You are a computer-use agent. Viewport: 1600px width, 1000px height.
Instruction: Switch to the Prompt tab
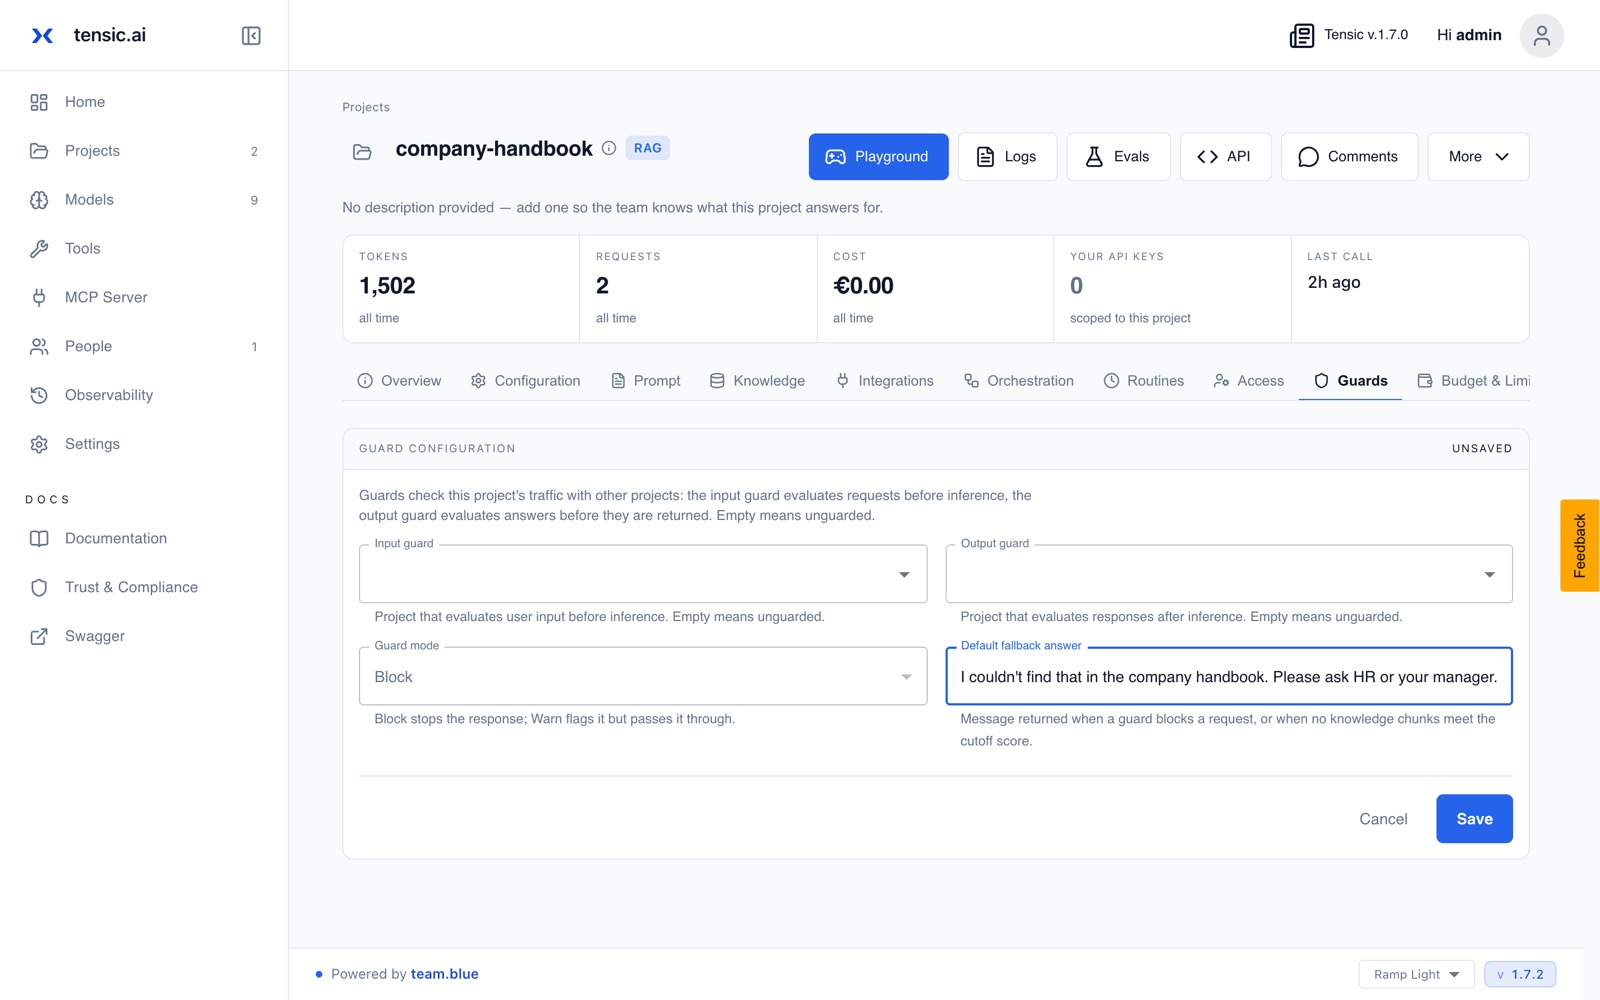pos(646,381)
